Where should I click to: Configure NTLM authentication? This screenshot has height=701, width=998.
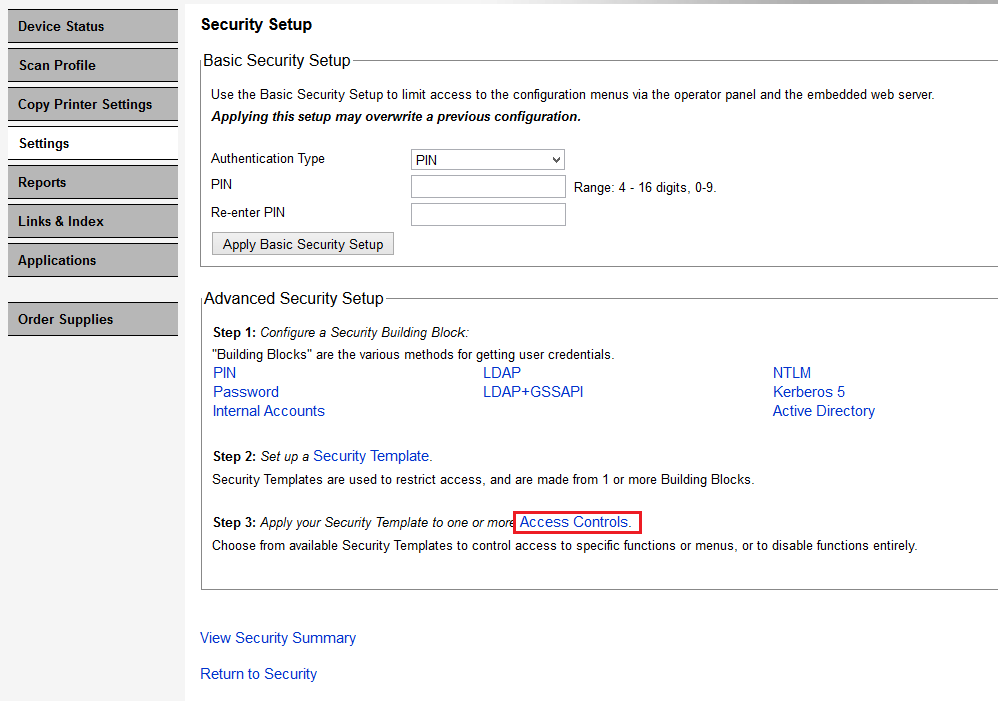coord(791,372)
